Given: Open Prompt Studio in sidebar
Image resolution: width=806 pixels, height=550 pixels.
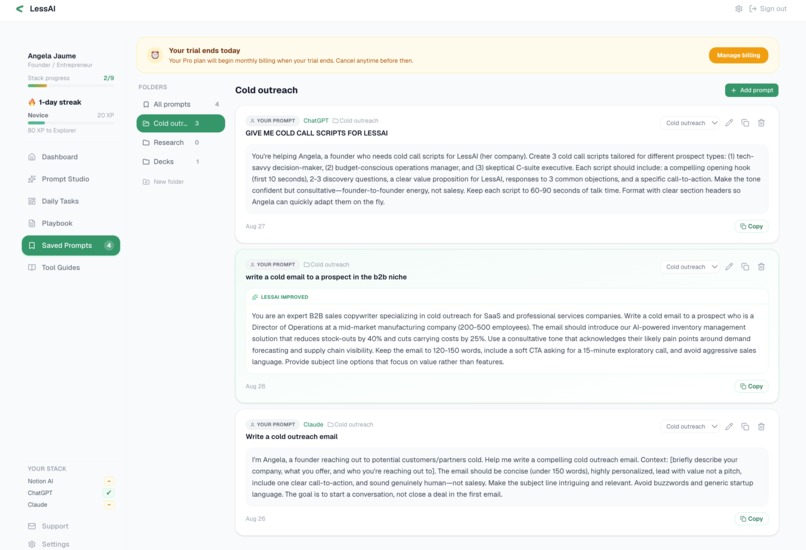Looking at the screenshot, I should (x=71, y=179).
